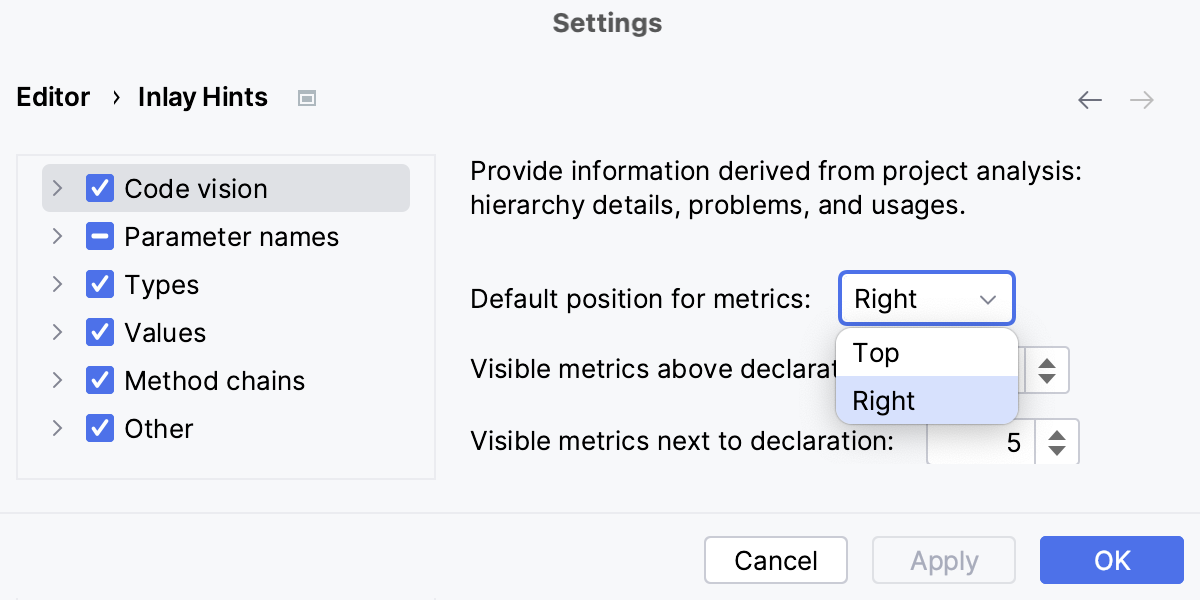Select the Right option in the dropdown

pyautogui.click(x=883, y=400)
